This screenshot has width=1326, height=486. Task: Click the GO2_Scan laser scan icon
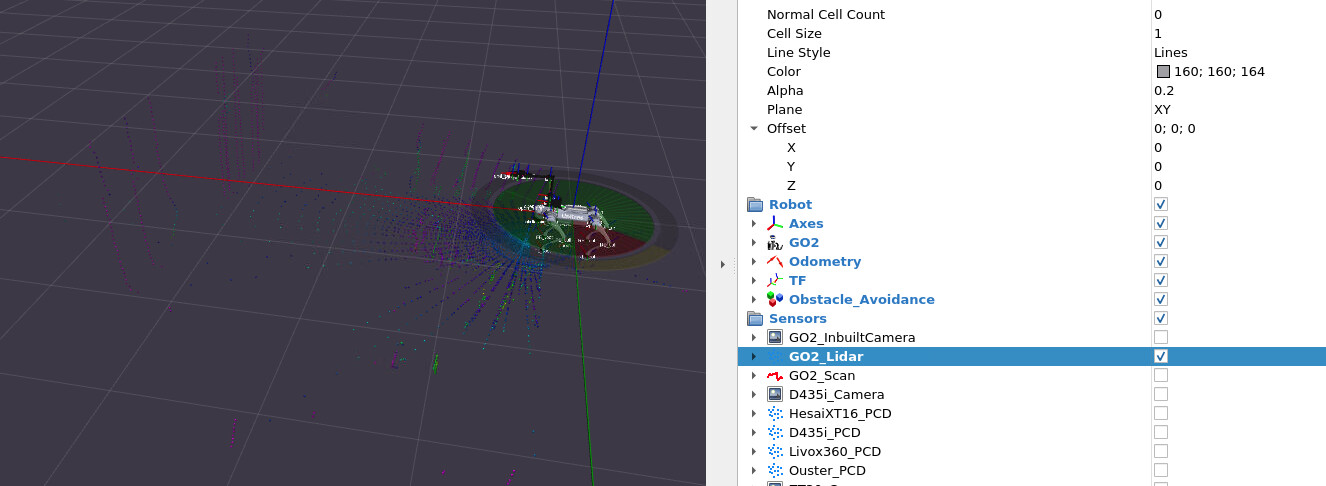point(775,376)
